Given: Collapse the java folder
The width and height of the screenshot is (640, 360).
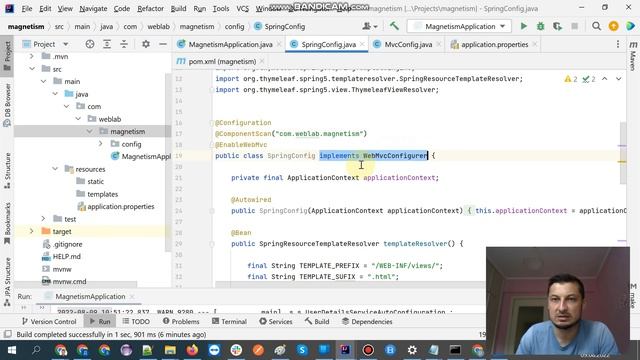Looking at the screenshot, I should click(55, 94).
